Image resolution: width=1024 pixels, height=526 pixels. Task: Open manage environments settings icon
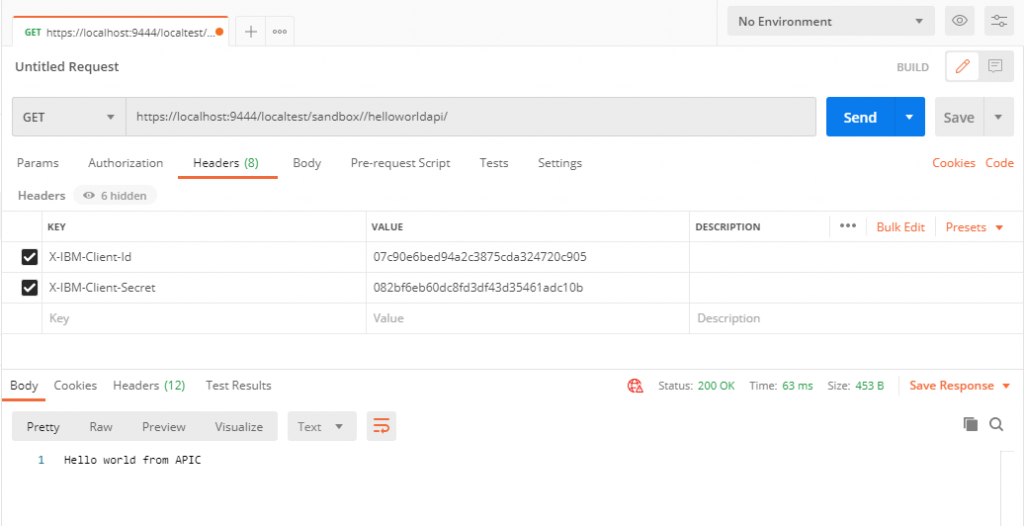pos(998,21)
